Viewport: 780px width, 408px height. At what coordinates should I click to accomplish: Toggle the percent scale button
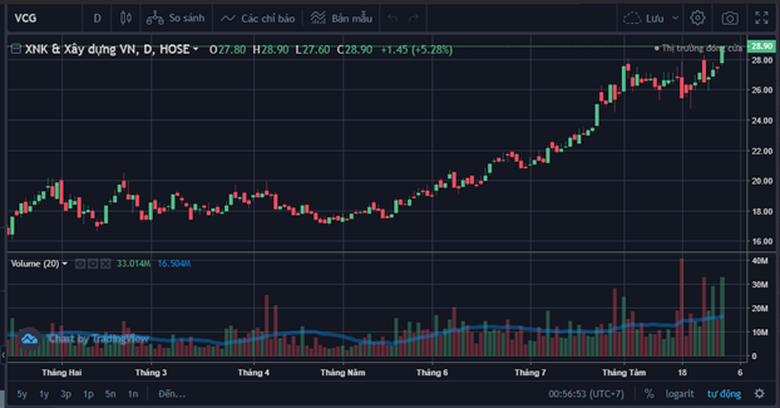[649, 394]
